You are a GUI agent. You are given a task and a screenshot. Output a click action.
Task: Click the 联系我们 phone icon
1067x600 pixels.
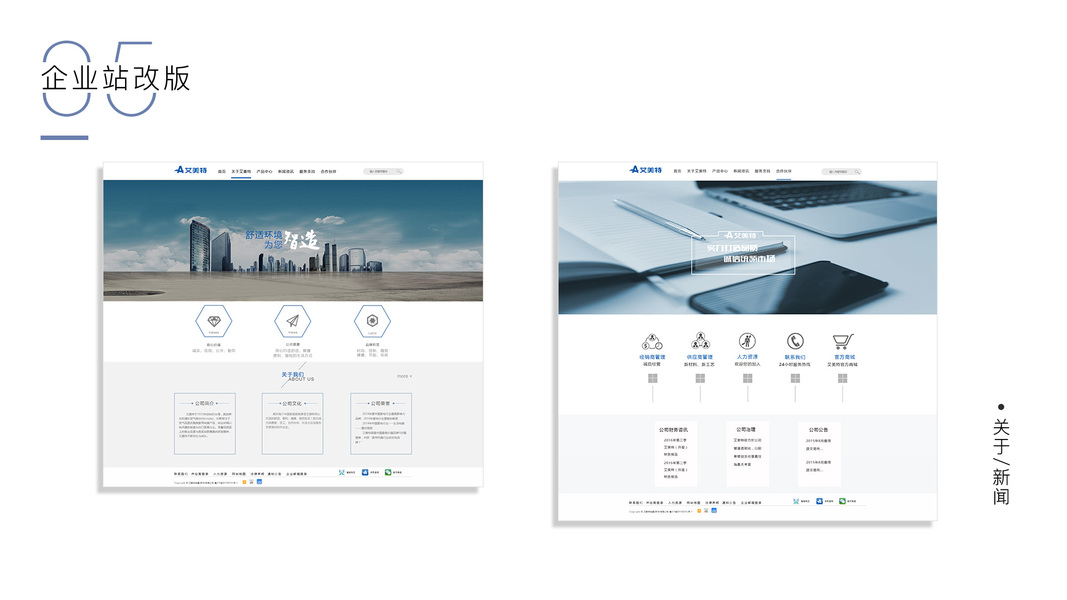tap(795, 341)
